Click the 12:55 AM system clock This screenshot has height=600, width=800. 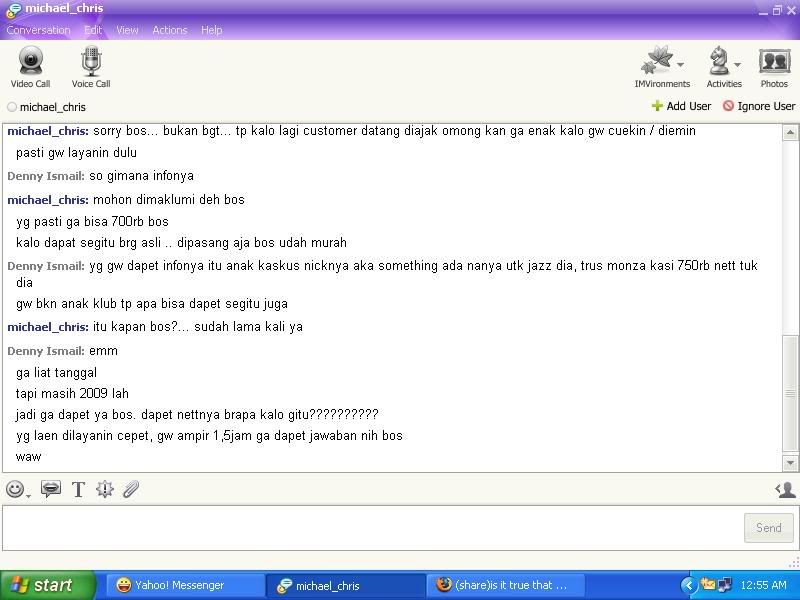coord(763,585)
